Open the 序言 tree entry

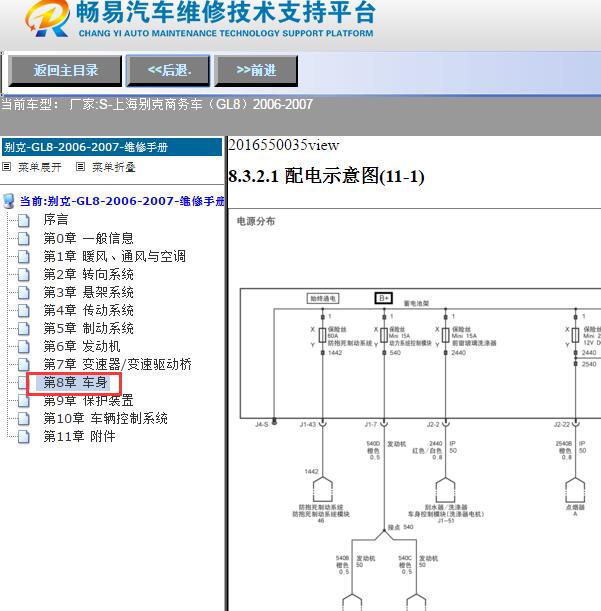tap(56, 219)
